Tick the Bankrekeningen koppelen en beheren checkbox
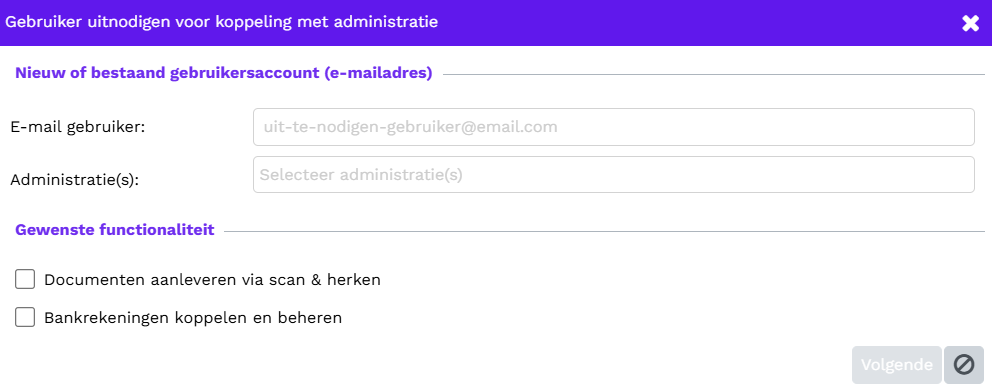The image size is (992, 389). [x=25, y=317]
